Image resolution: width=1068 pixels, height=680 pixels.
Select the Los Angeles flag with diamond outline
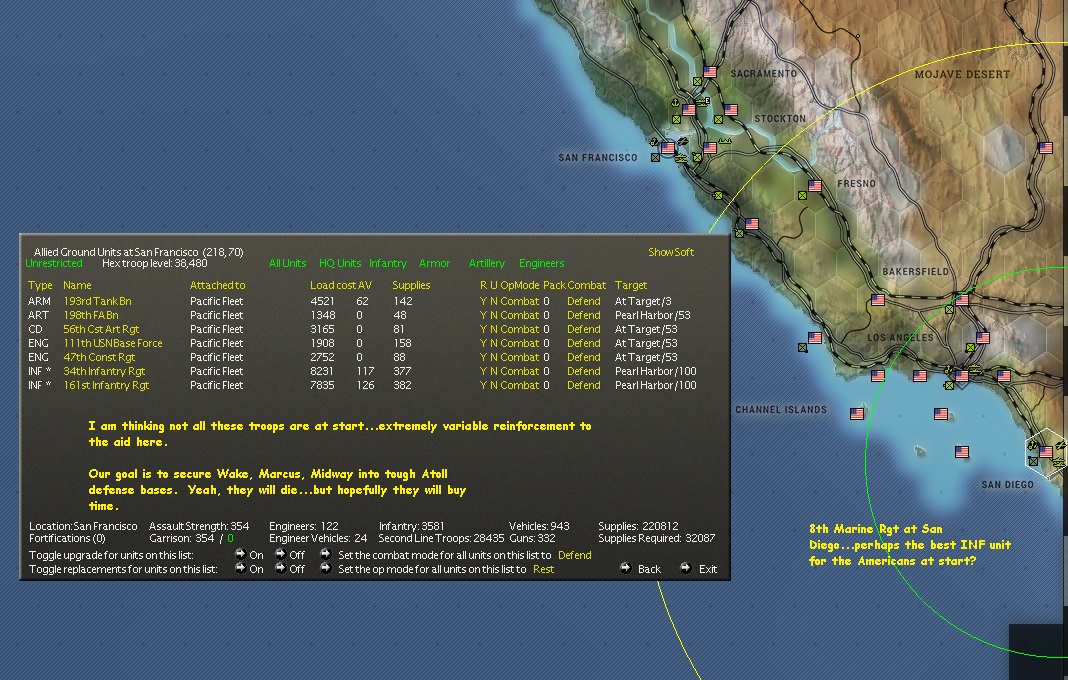click(x=962, y=375)
